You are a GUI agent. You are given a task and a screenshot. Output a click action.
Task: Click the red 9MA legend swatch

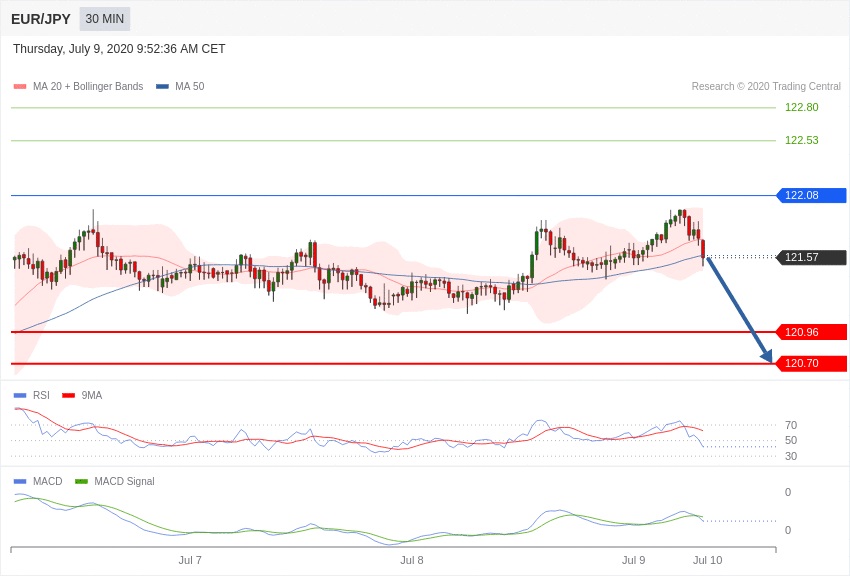point(69,396)
